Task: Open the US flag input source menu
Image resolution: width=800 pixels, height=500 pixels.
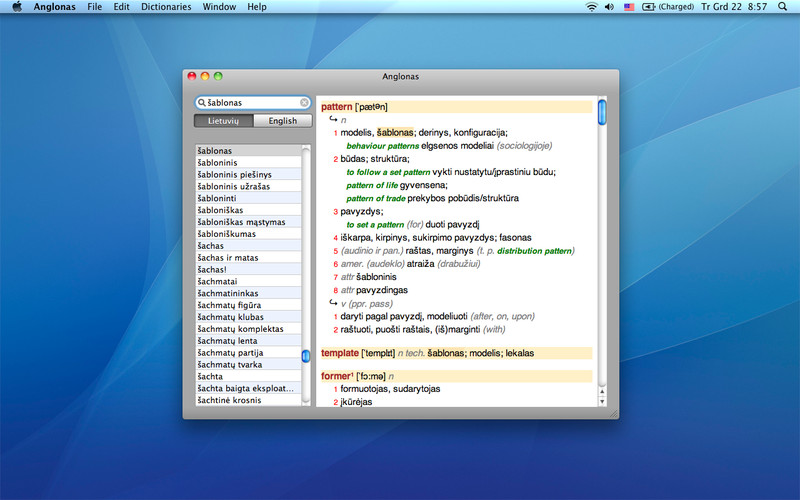Action: (629, 7)
